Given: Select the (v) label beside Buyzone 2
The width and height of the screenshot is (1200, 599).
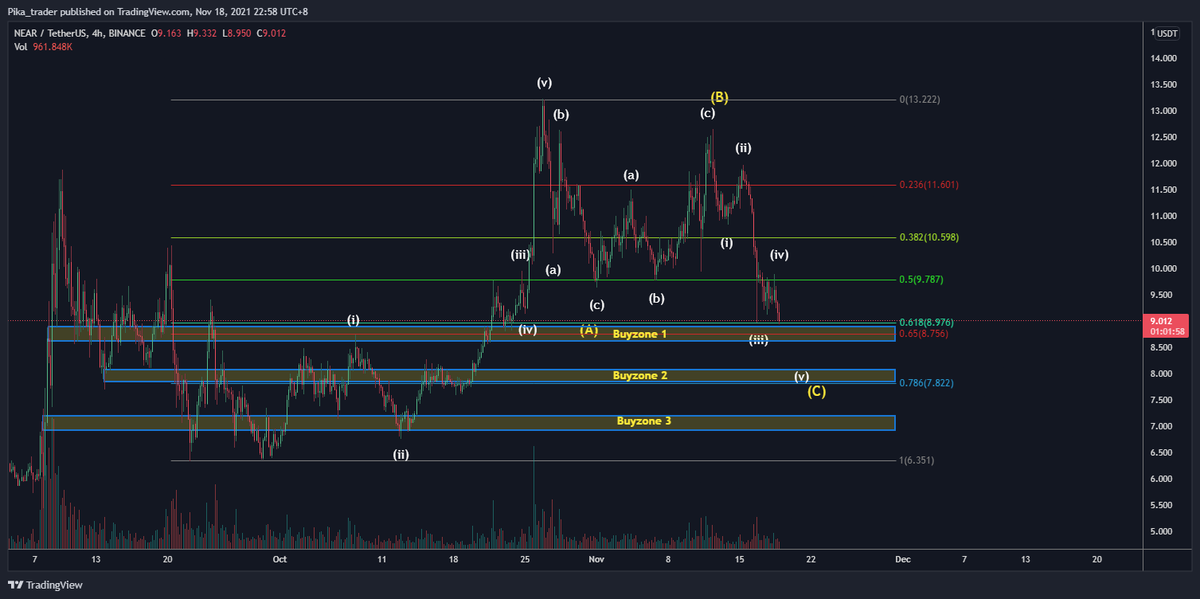Looking at the screenshot, I should tap(802, 377).
